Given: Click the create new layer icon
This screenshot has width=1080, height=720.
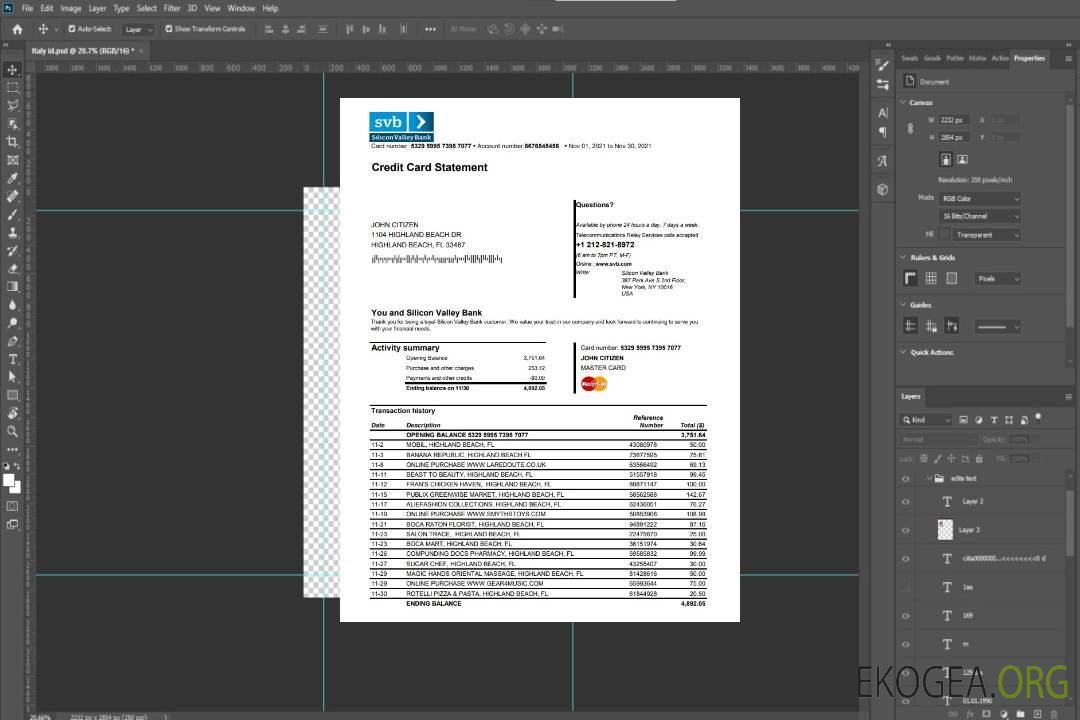Looking at the screenshot, I should pos(1037,714).
